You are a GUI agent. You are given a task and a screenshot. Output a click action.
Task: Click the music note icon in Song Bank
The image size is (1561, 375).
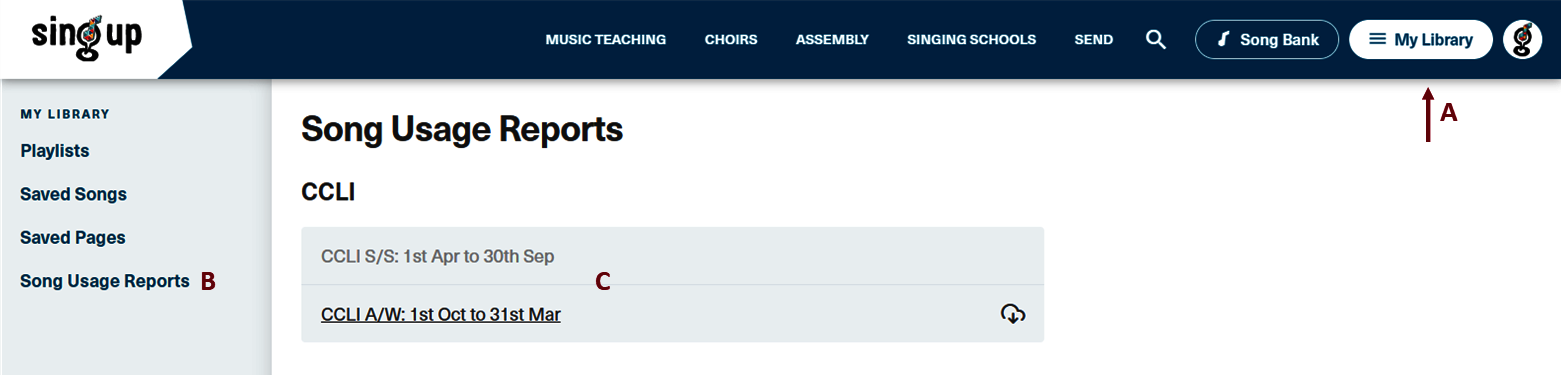pos(1222,40)
